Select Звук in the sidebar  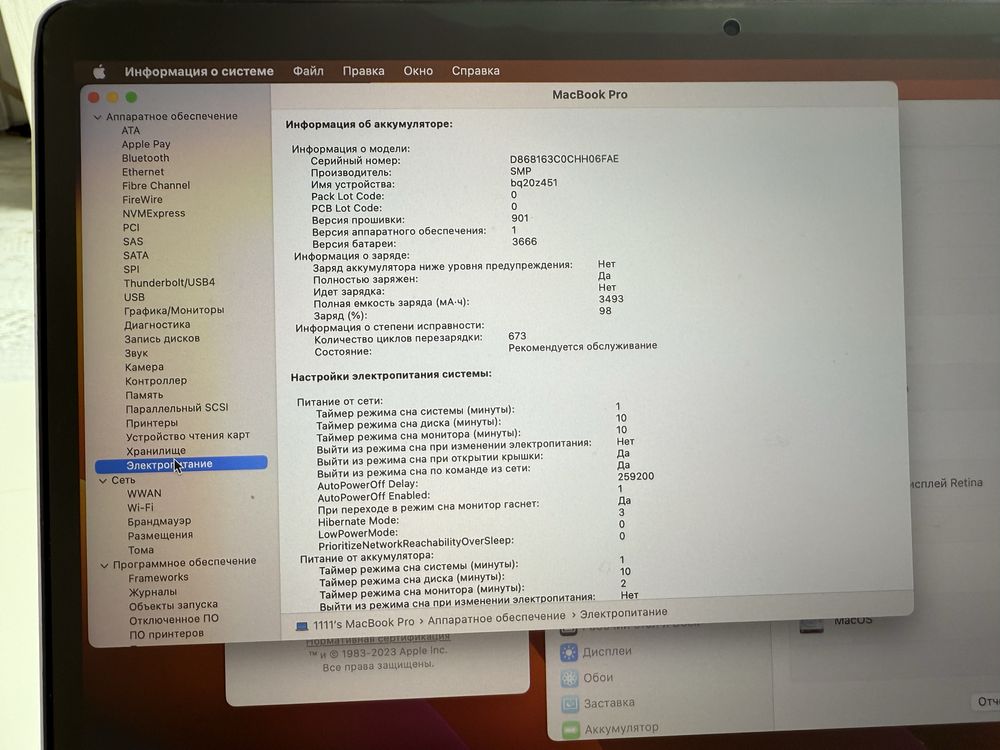136,353
